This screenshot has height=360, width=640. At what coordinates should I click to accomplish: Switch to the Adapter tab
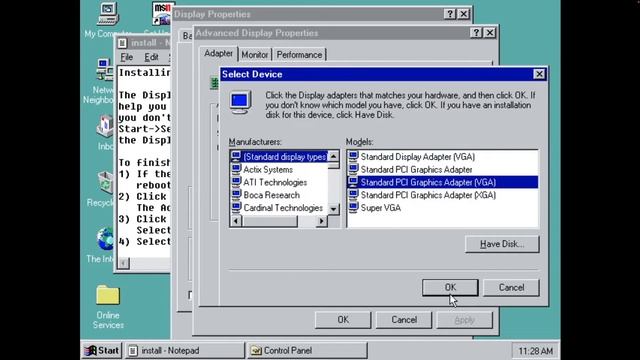(x=218, y=53)
